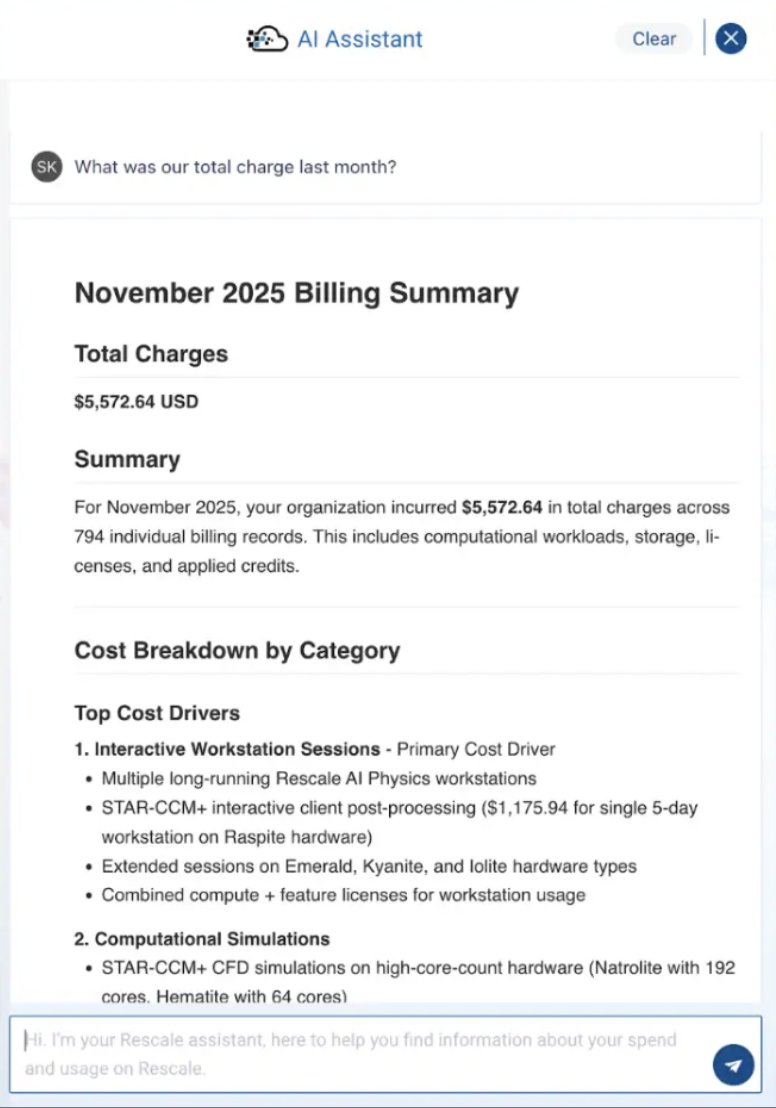Click the Cost Breakdown by Category heading

(x=237, y=650)
